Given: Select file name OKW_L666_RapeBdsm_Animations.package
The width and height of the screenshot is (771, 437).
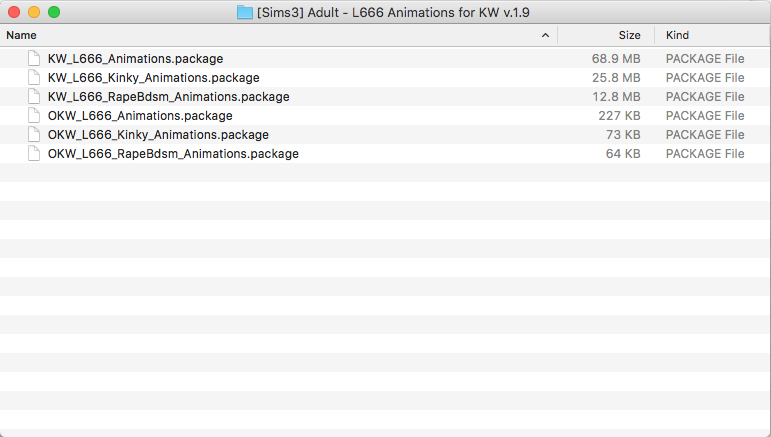Looking at the screenshot, I should (x=173, y=154).
